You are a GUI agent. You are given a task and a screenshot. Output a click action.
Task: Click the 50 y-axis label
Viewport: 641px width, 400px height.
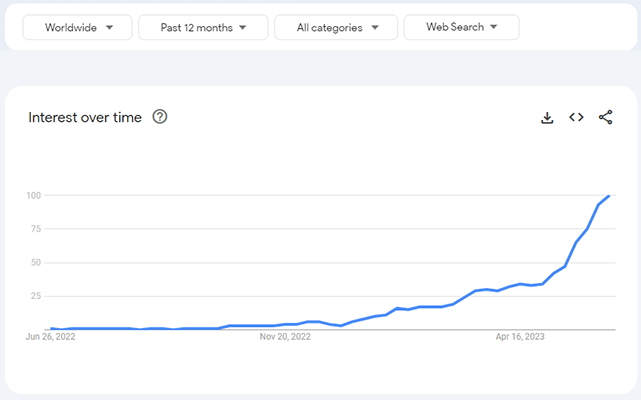coord(36,262)
